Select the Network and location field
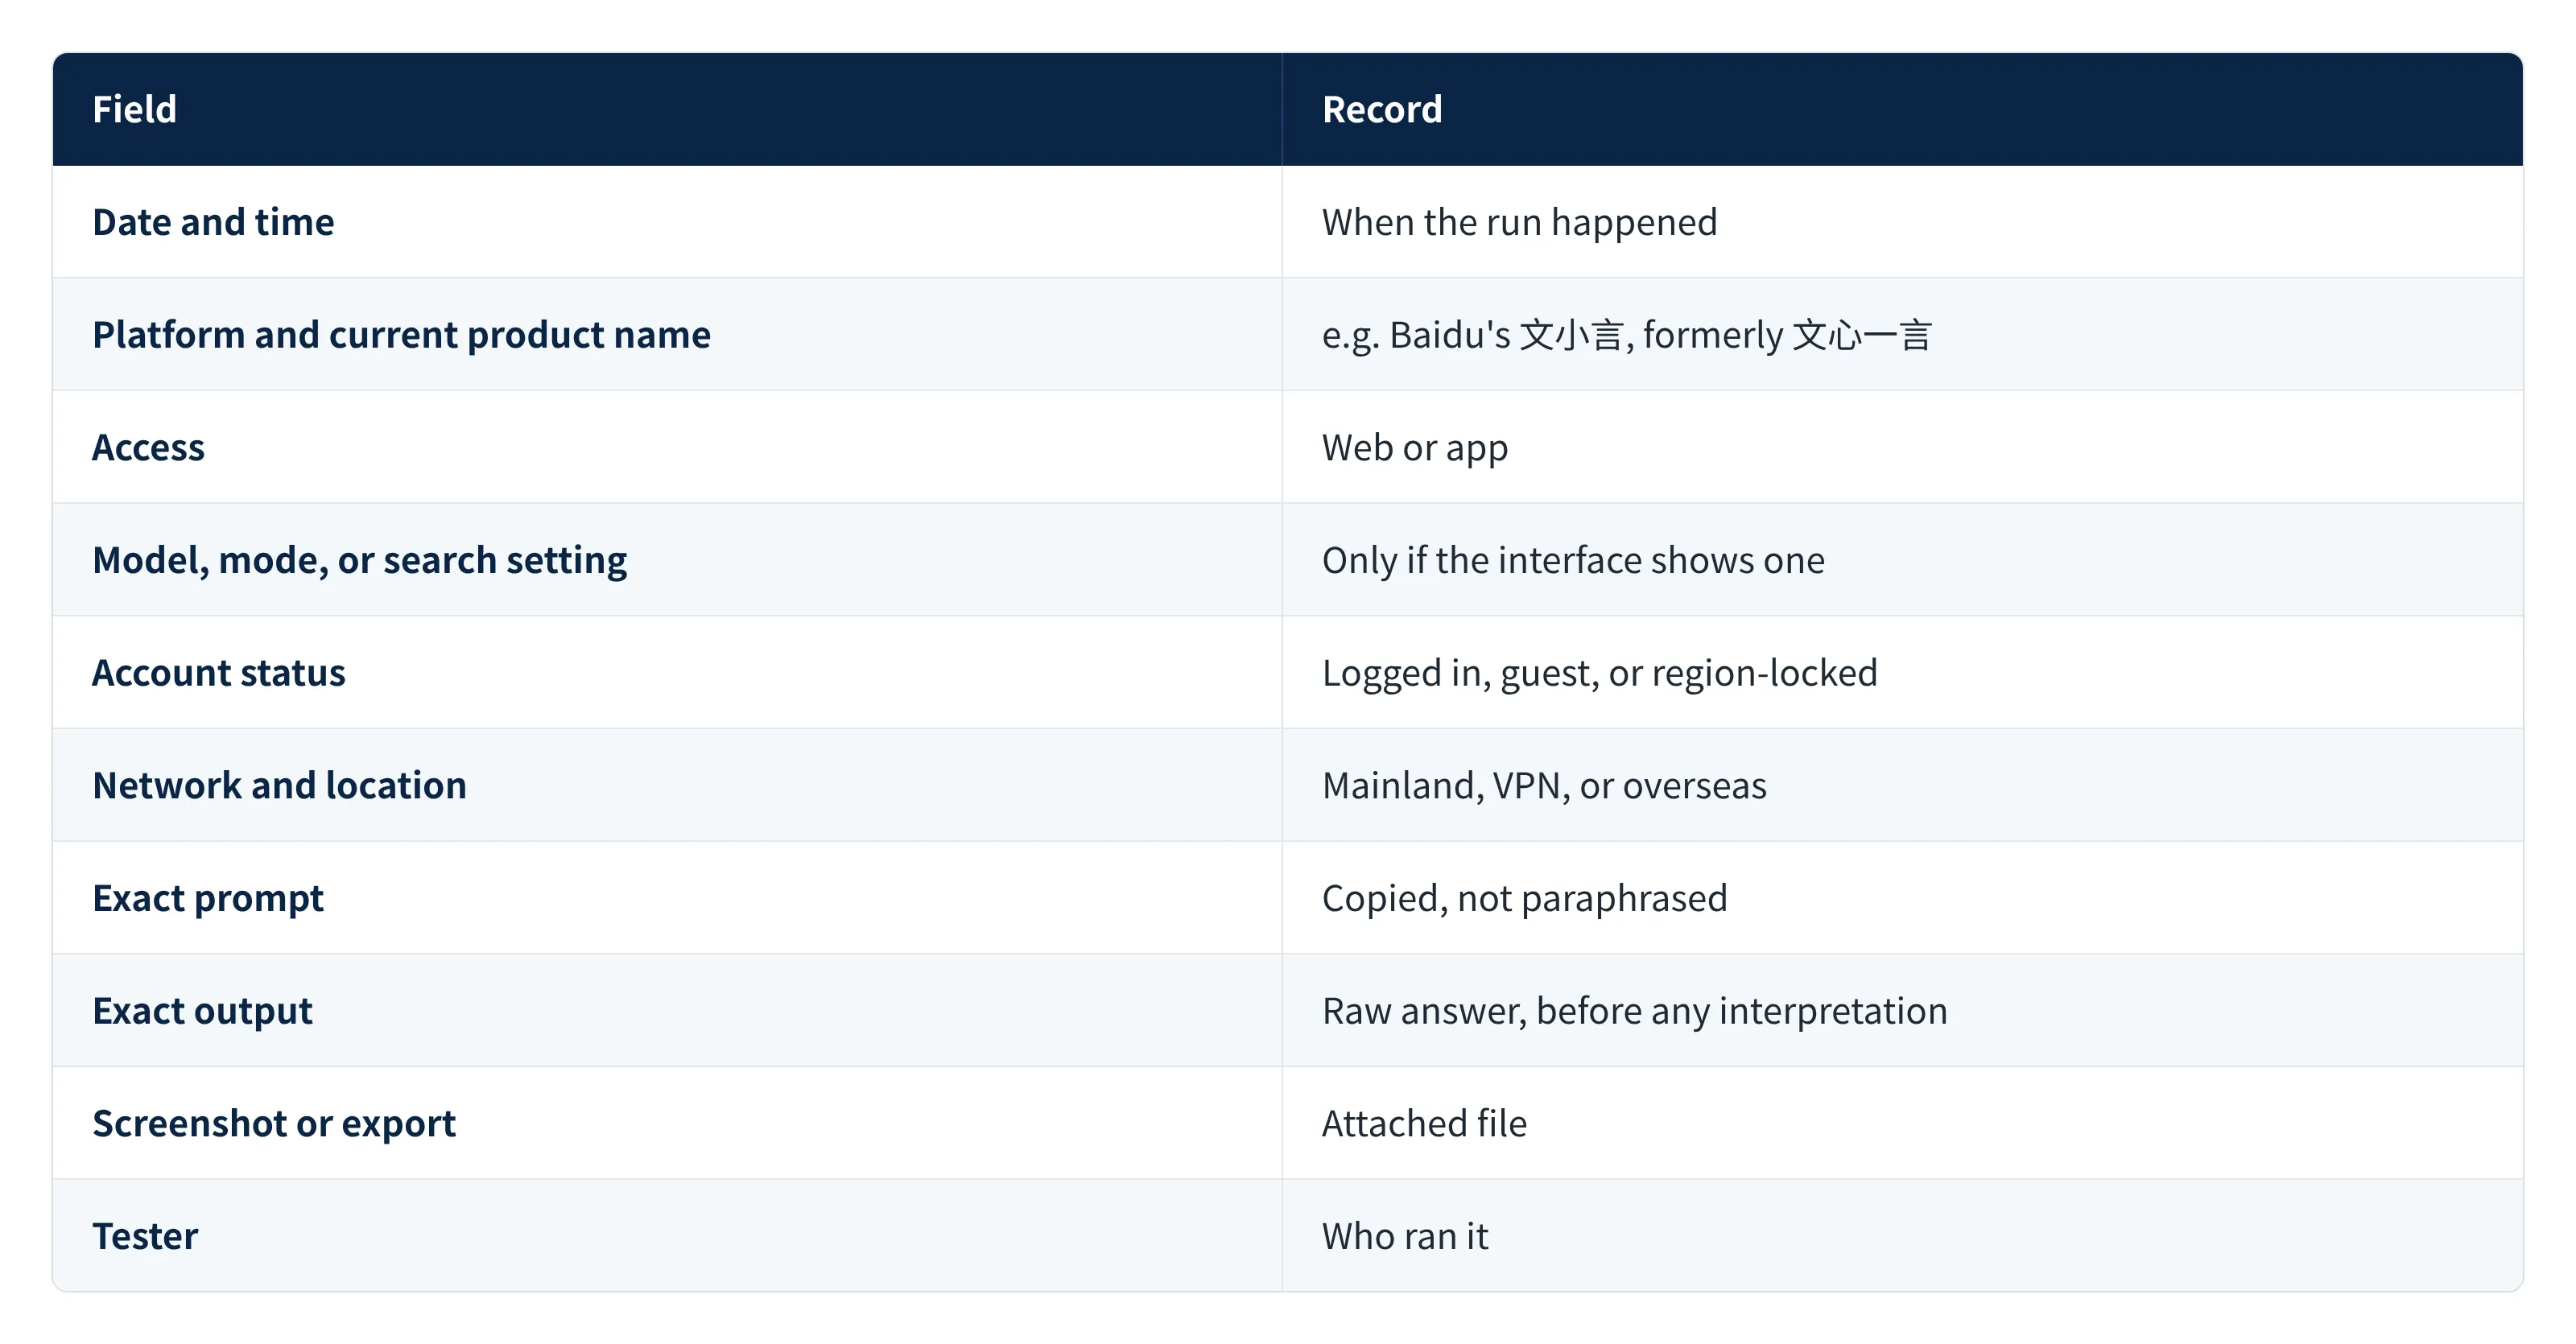 pyautogui.click(x=667, y=785)
